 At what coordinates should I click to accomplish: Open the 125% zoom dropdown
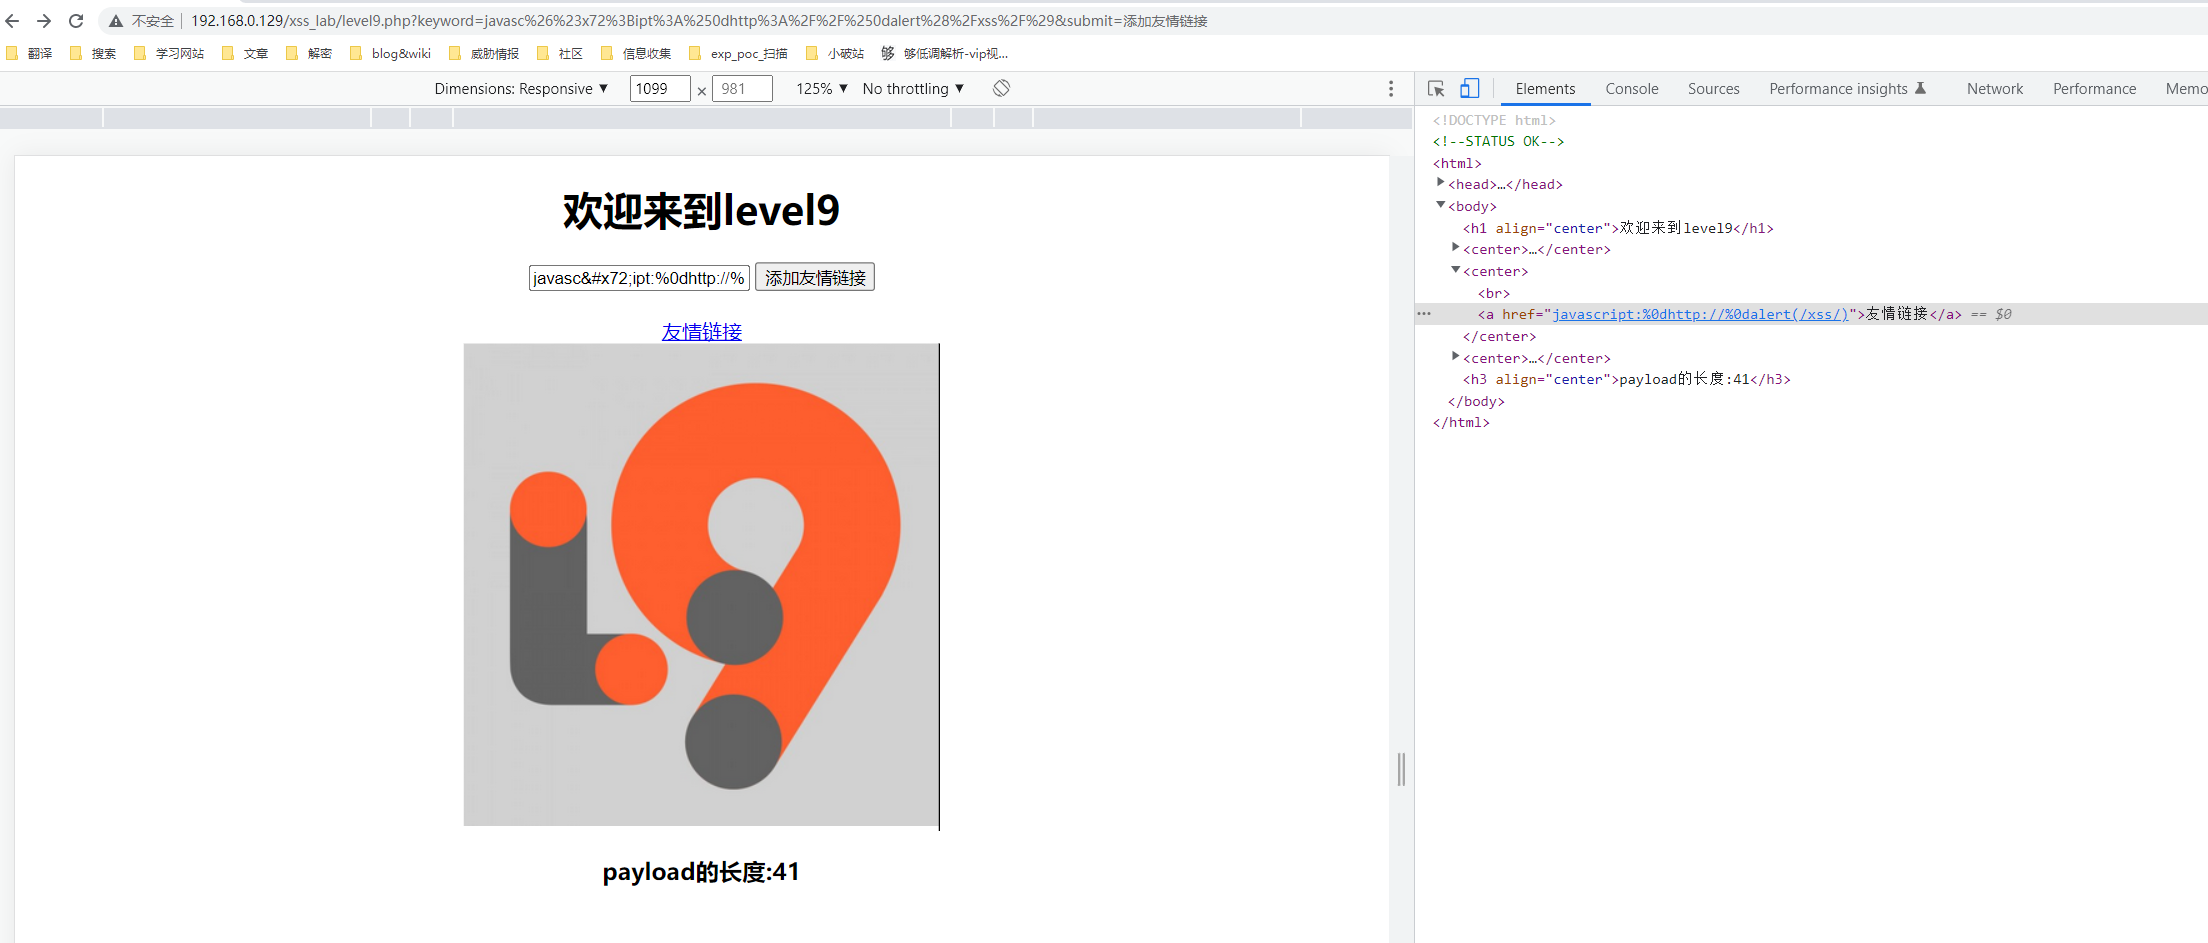(822, 89)
